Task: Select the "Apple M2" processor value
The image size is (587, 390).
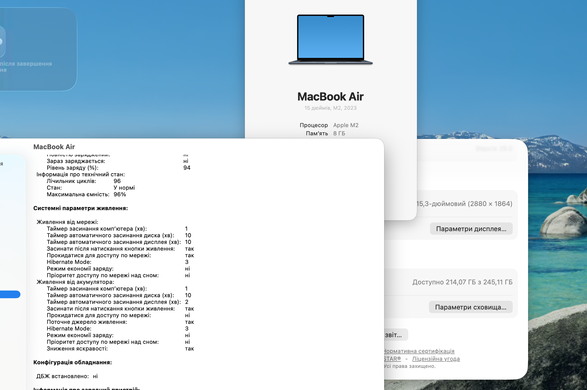Action: [x=346, y=125]
